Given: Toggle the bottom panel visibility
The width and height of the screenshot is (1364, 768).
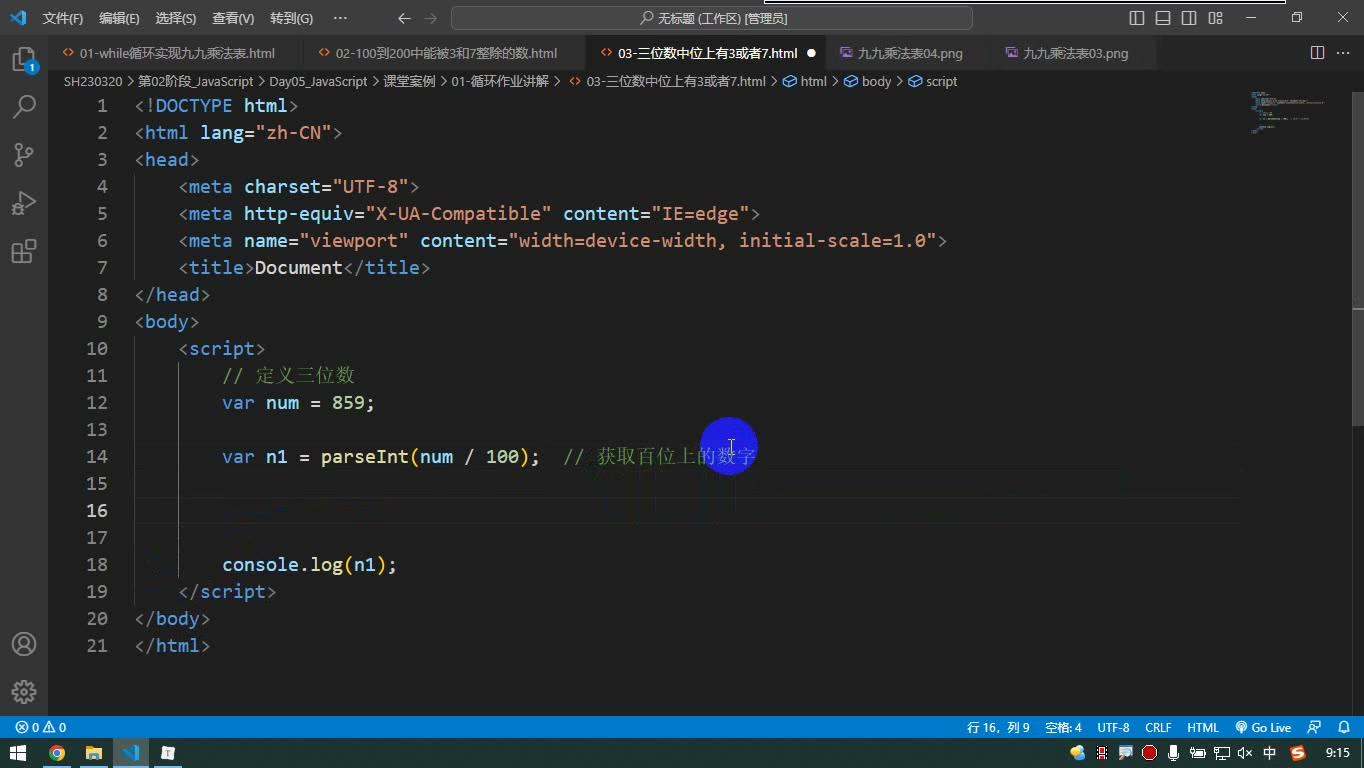Looking at the screenshot, I should [x=1163, y=18].
